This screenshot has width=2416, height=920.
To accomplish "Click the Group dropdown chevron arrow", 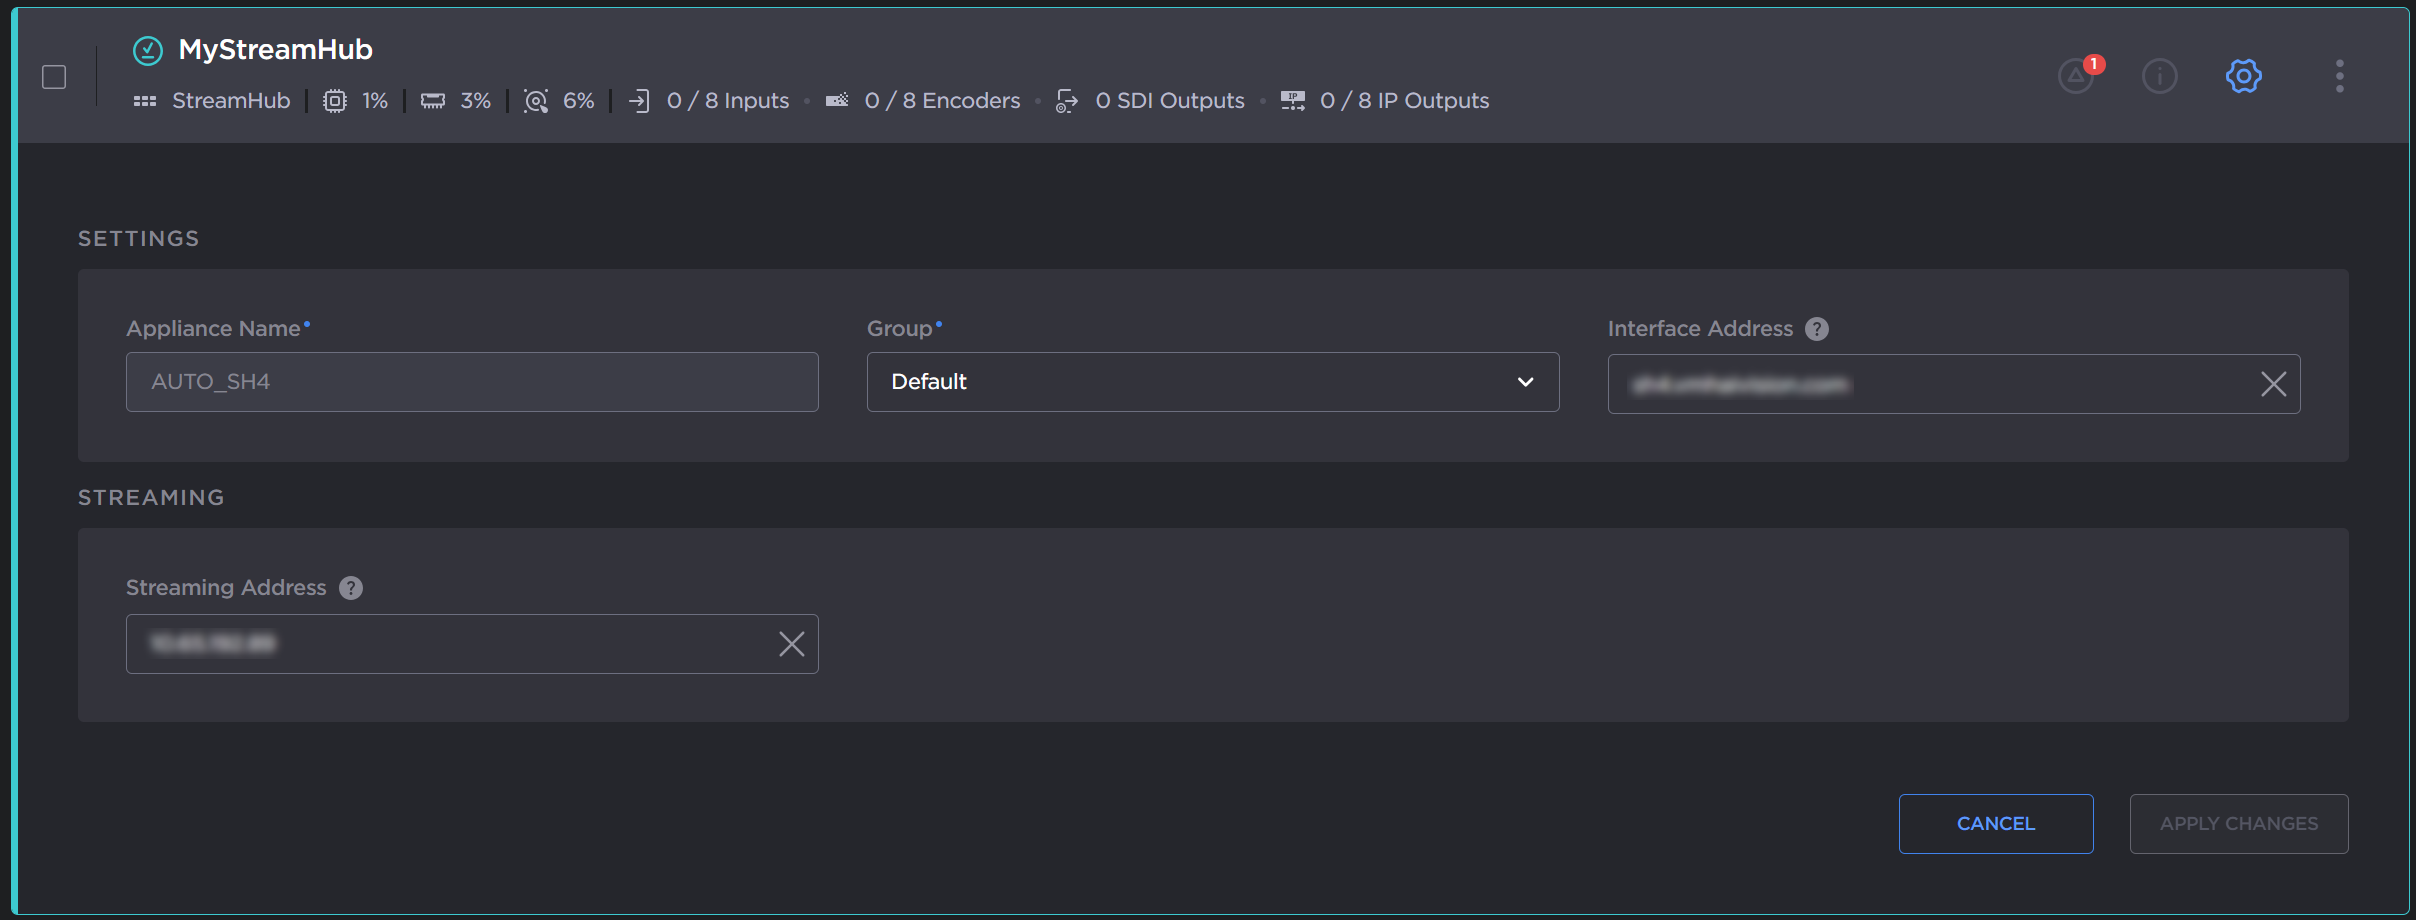I will [1526, 382].
